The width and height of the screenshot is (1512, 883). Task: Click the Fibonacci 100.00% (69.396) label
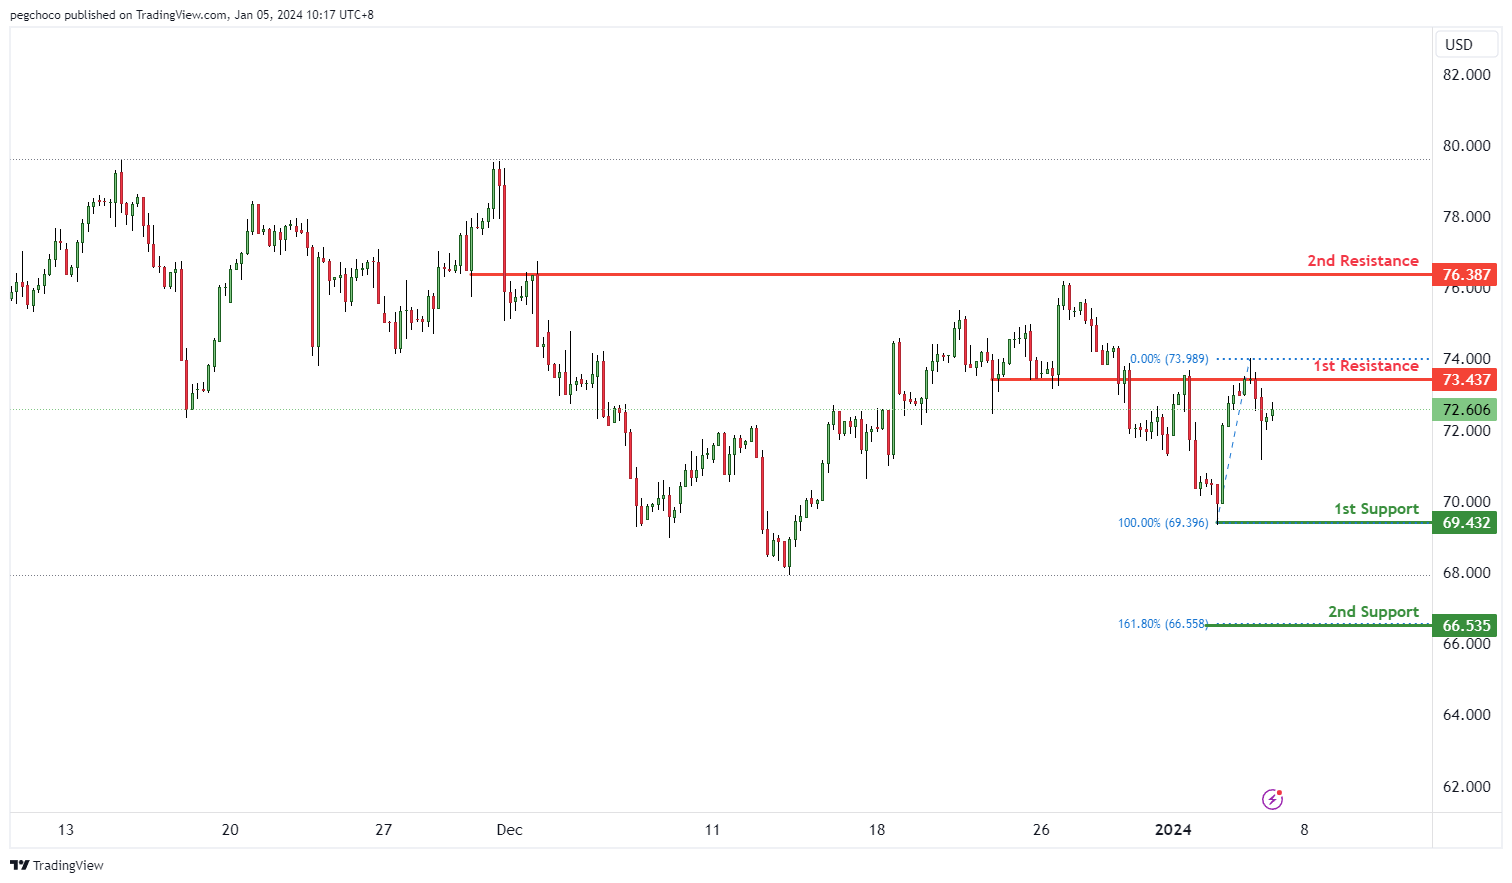tap(1162, 523)
